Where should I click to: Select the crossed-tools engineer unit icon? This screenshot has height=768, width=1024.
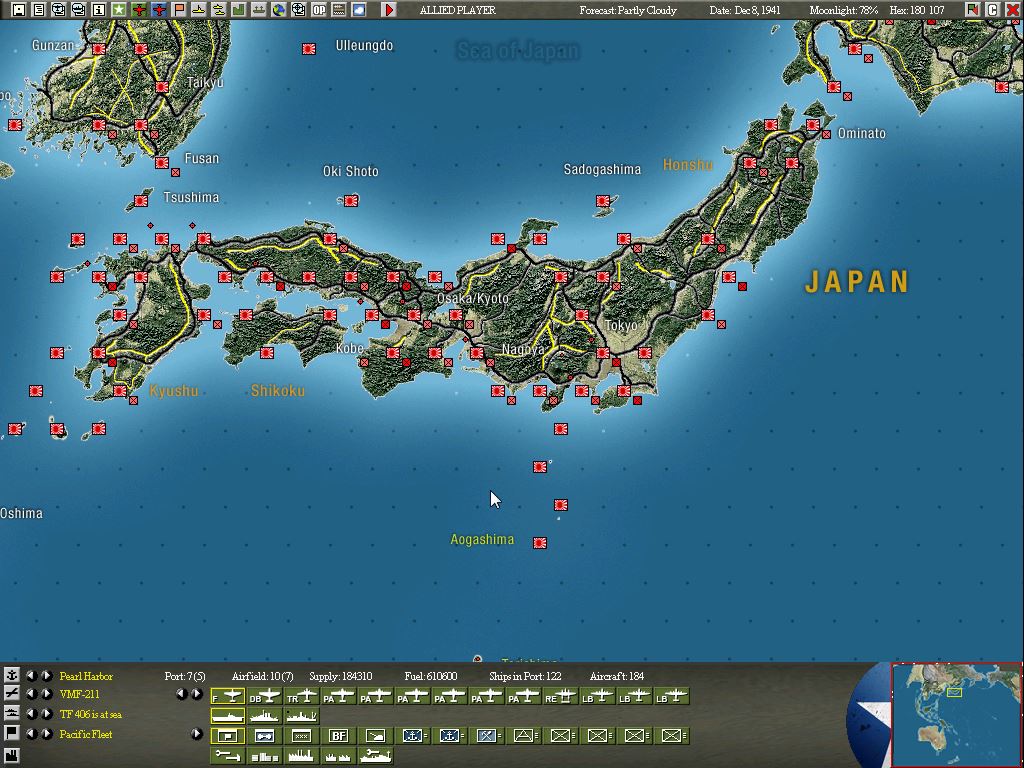point(487,736)
